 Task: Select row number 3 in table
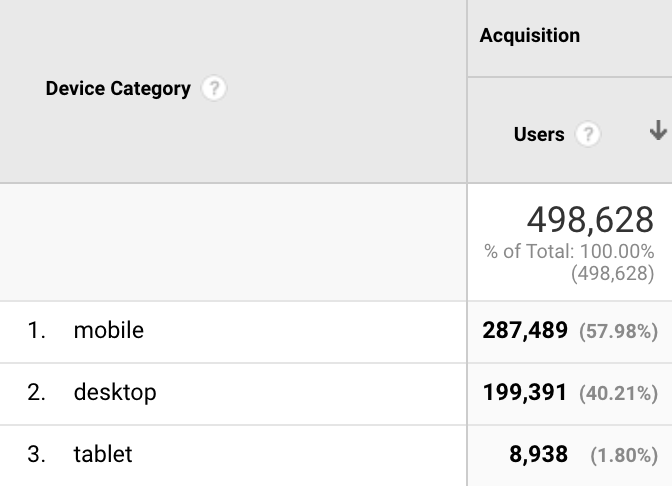click(36, 455)
